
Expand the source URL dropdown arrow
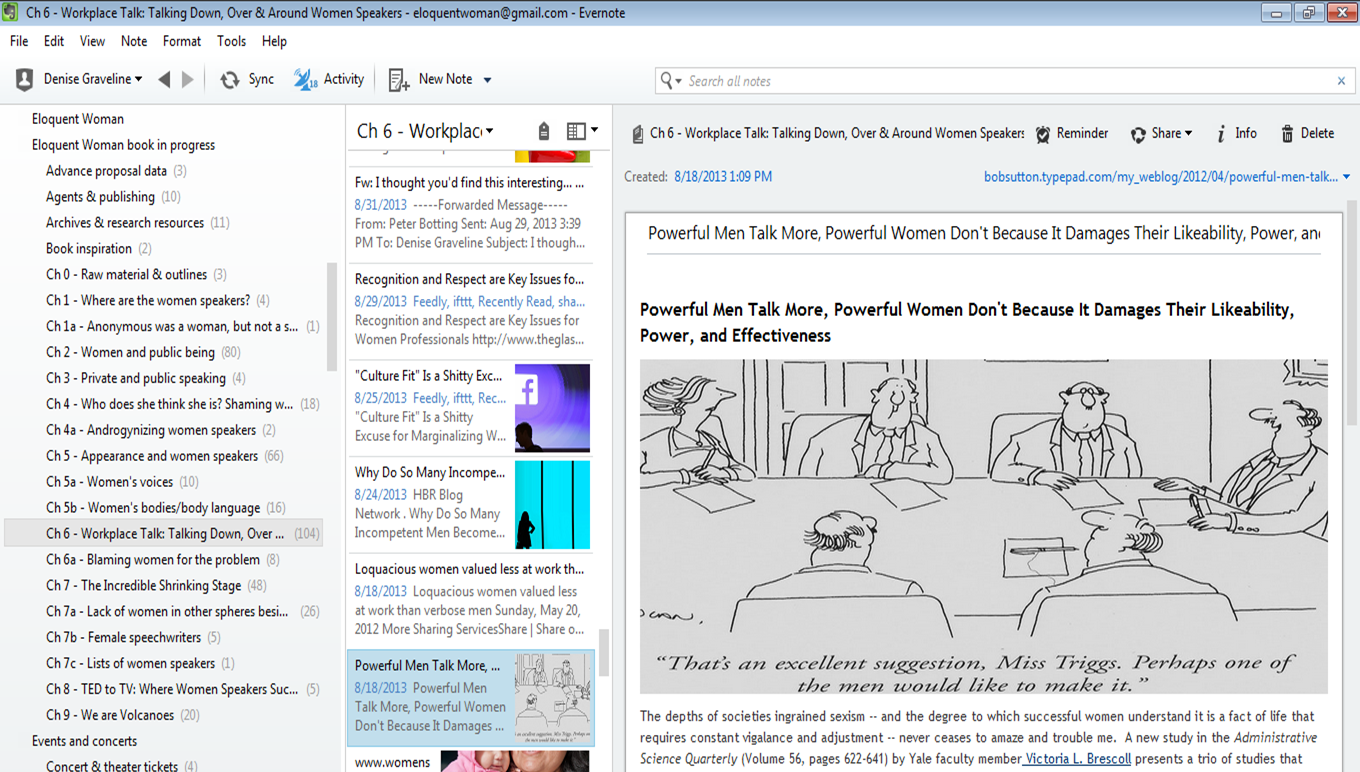point(1347,177)
